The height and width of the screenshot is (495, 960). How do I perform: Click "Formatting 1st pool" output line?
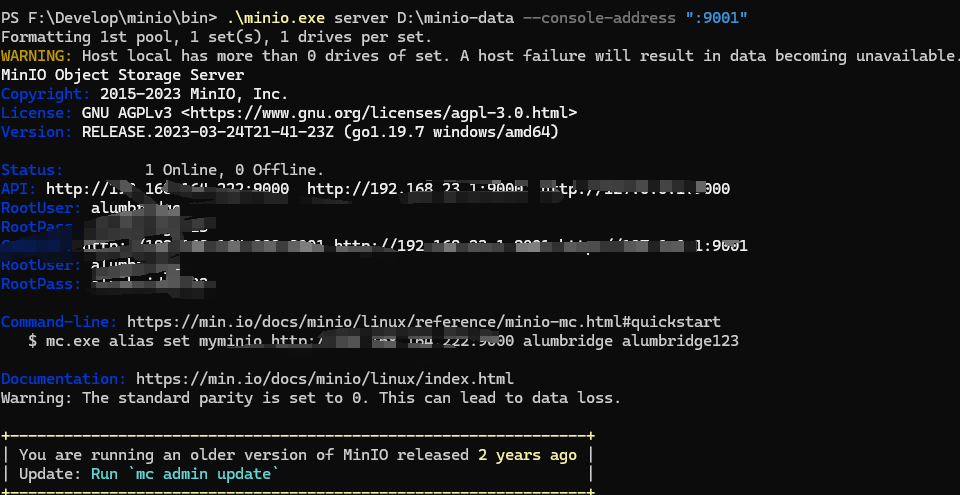pos(217,37)
